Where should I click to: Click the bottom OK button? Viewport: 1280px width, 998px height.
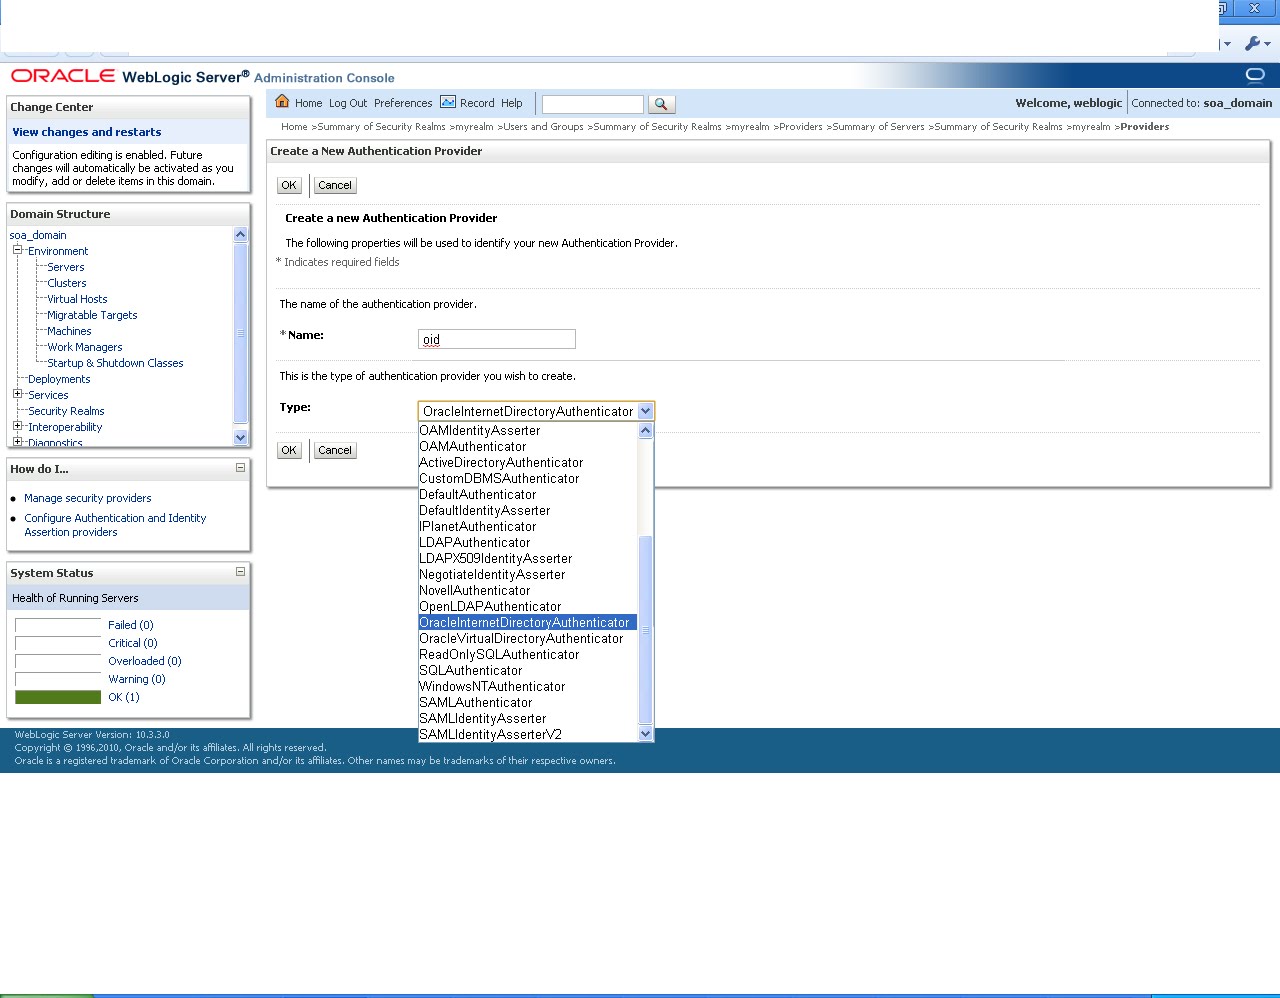[x=289, y=450]
